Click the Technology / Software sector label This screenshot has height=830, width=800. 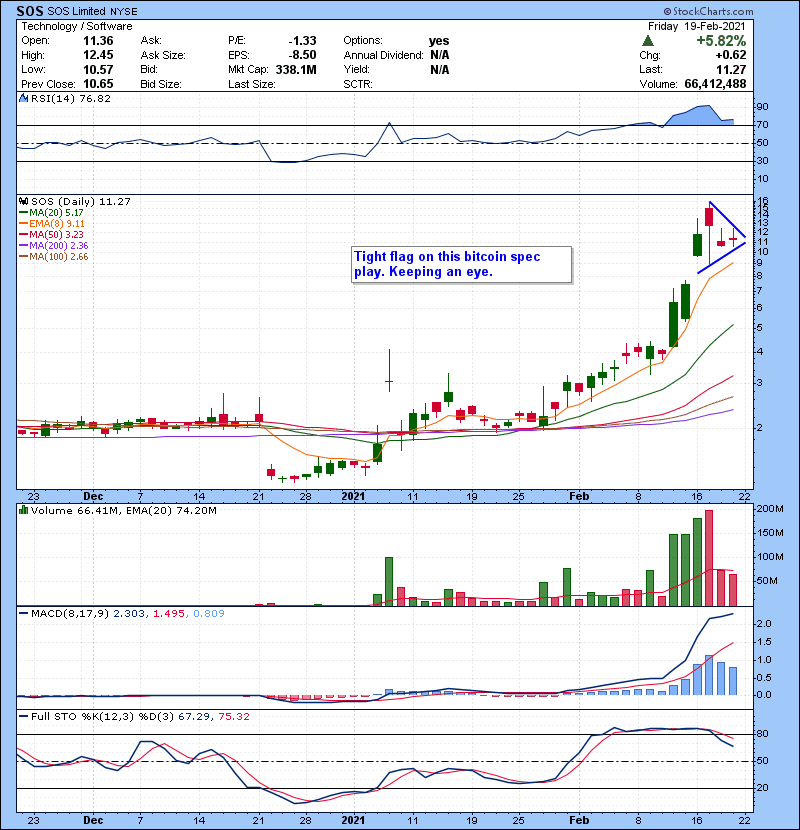tap(77, 26)
